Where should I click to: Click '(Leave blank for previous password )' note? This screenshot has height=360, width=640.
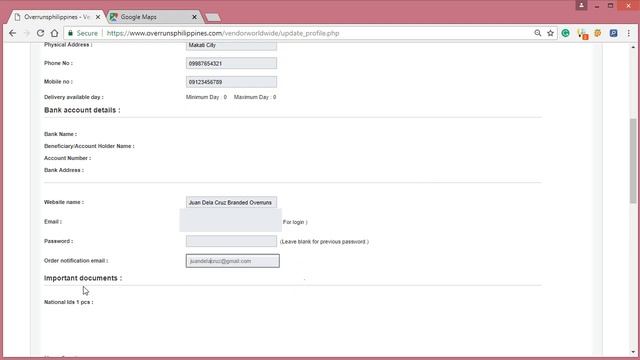(324, 242)
